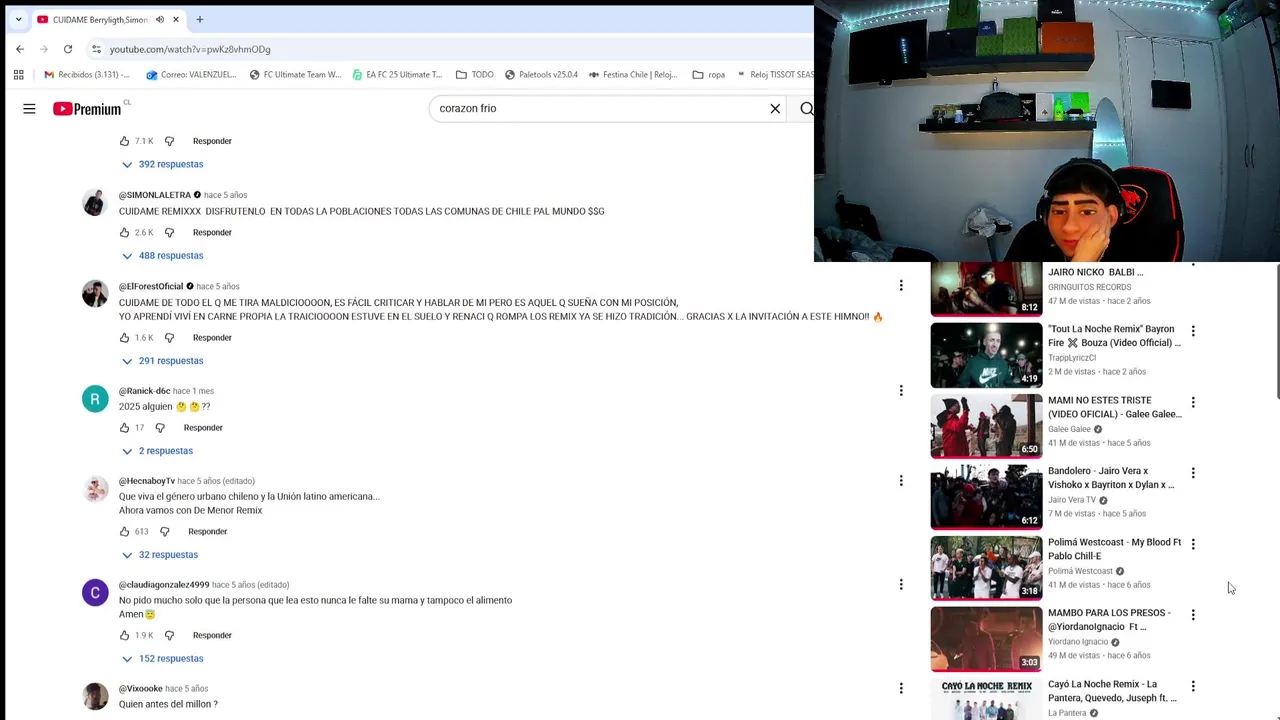Clear the search box with the X
This screenshot has width=1280, height=720.
775,108
